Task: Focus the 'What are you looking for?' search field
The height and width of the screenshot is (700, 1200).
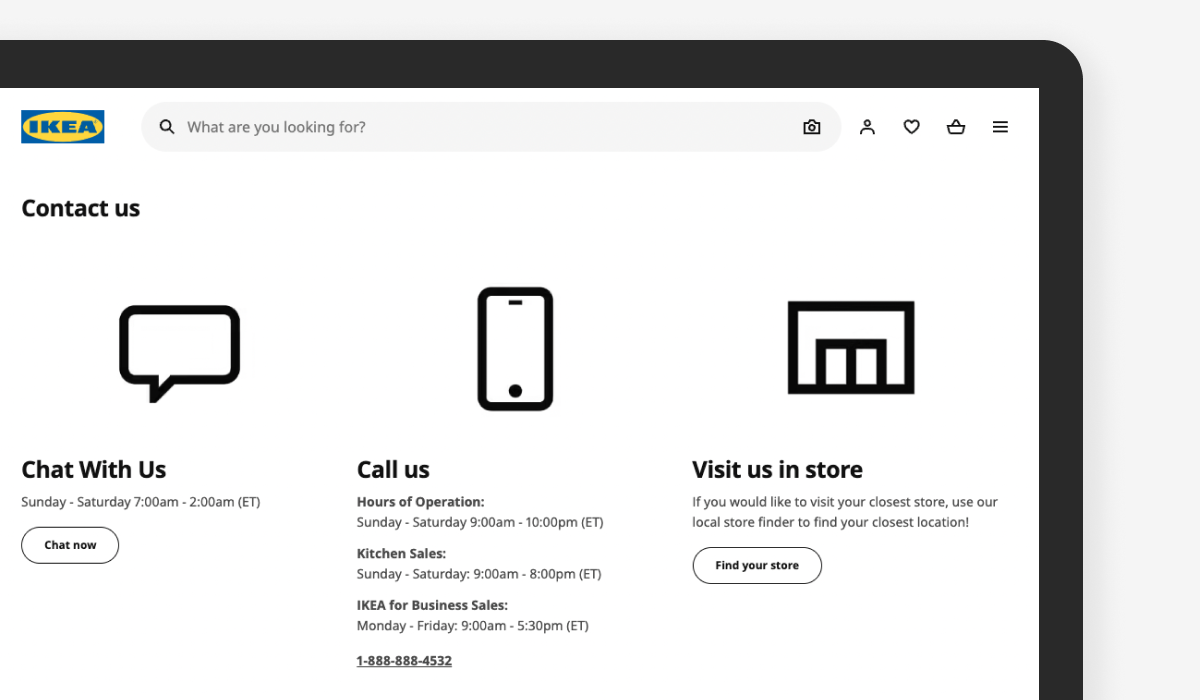Action: pos(491,127)
